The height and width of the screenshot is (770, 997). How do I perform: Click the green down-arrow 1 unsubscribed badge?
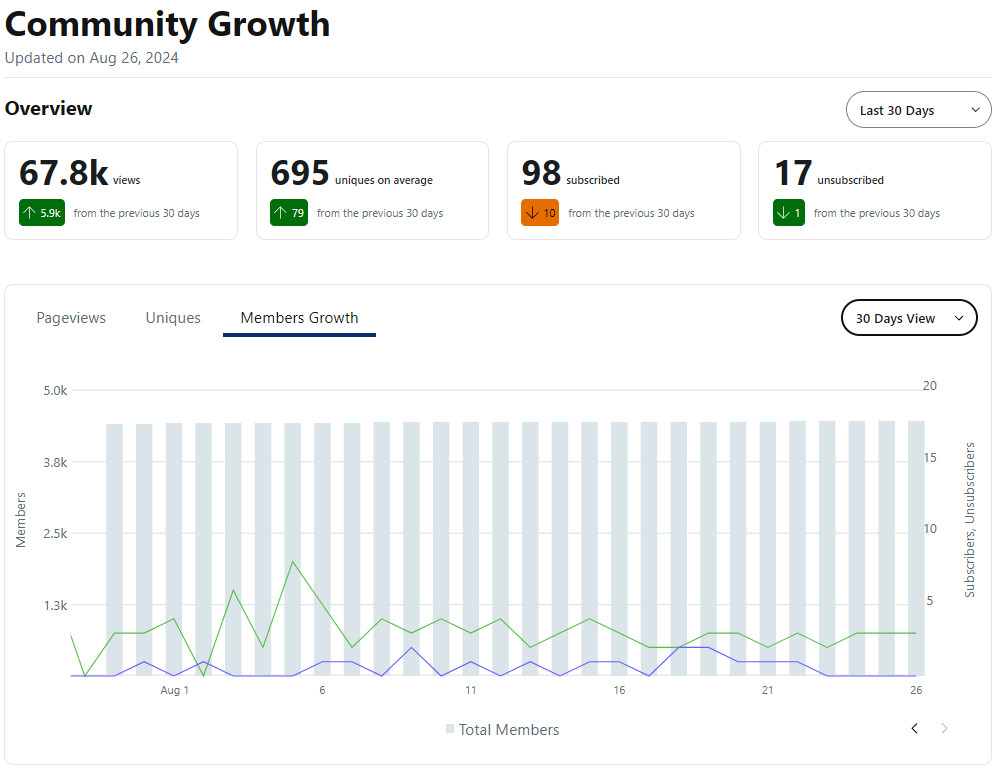789,213
